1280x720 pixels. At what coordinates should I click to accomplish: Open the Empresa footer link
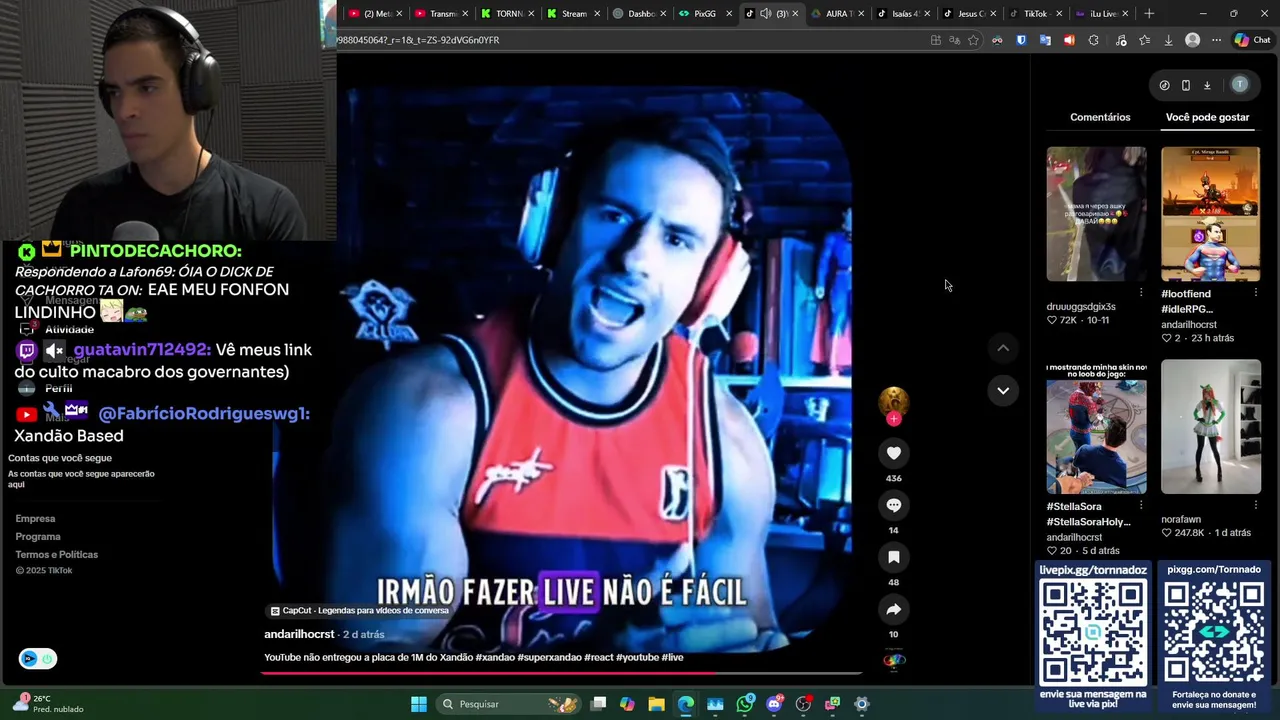tap(35, 519)
